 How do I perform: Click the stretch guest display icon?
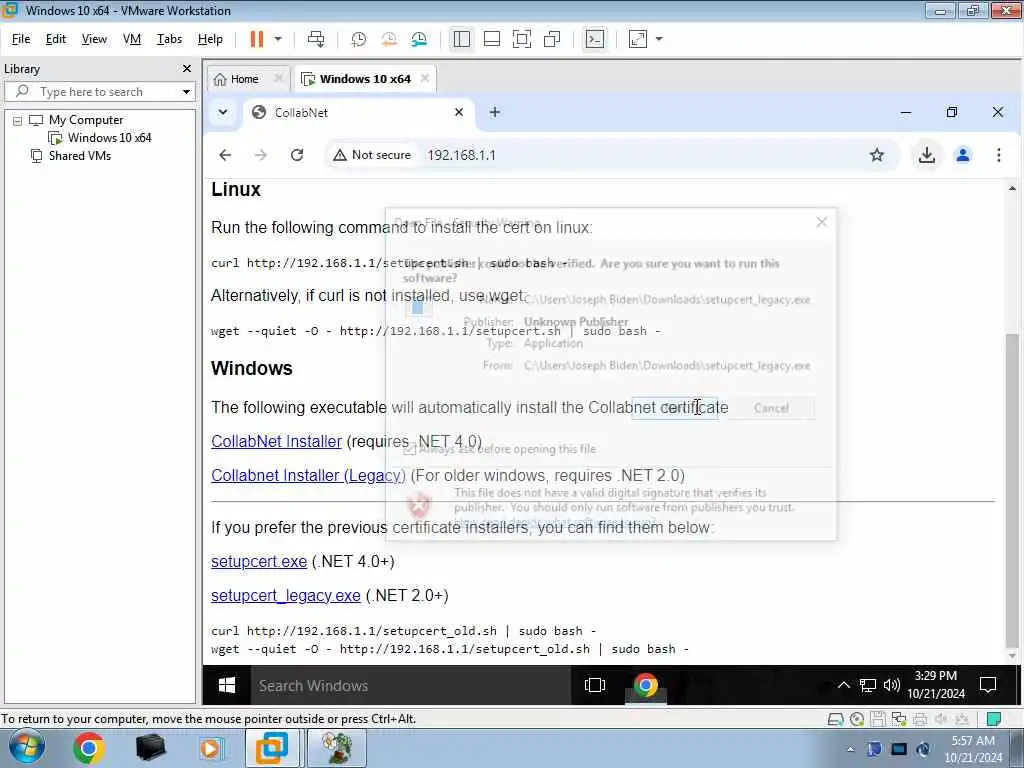coord(638,39)
